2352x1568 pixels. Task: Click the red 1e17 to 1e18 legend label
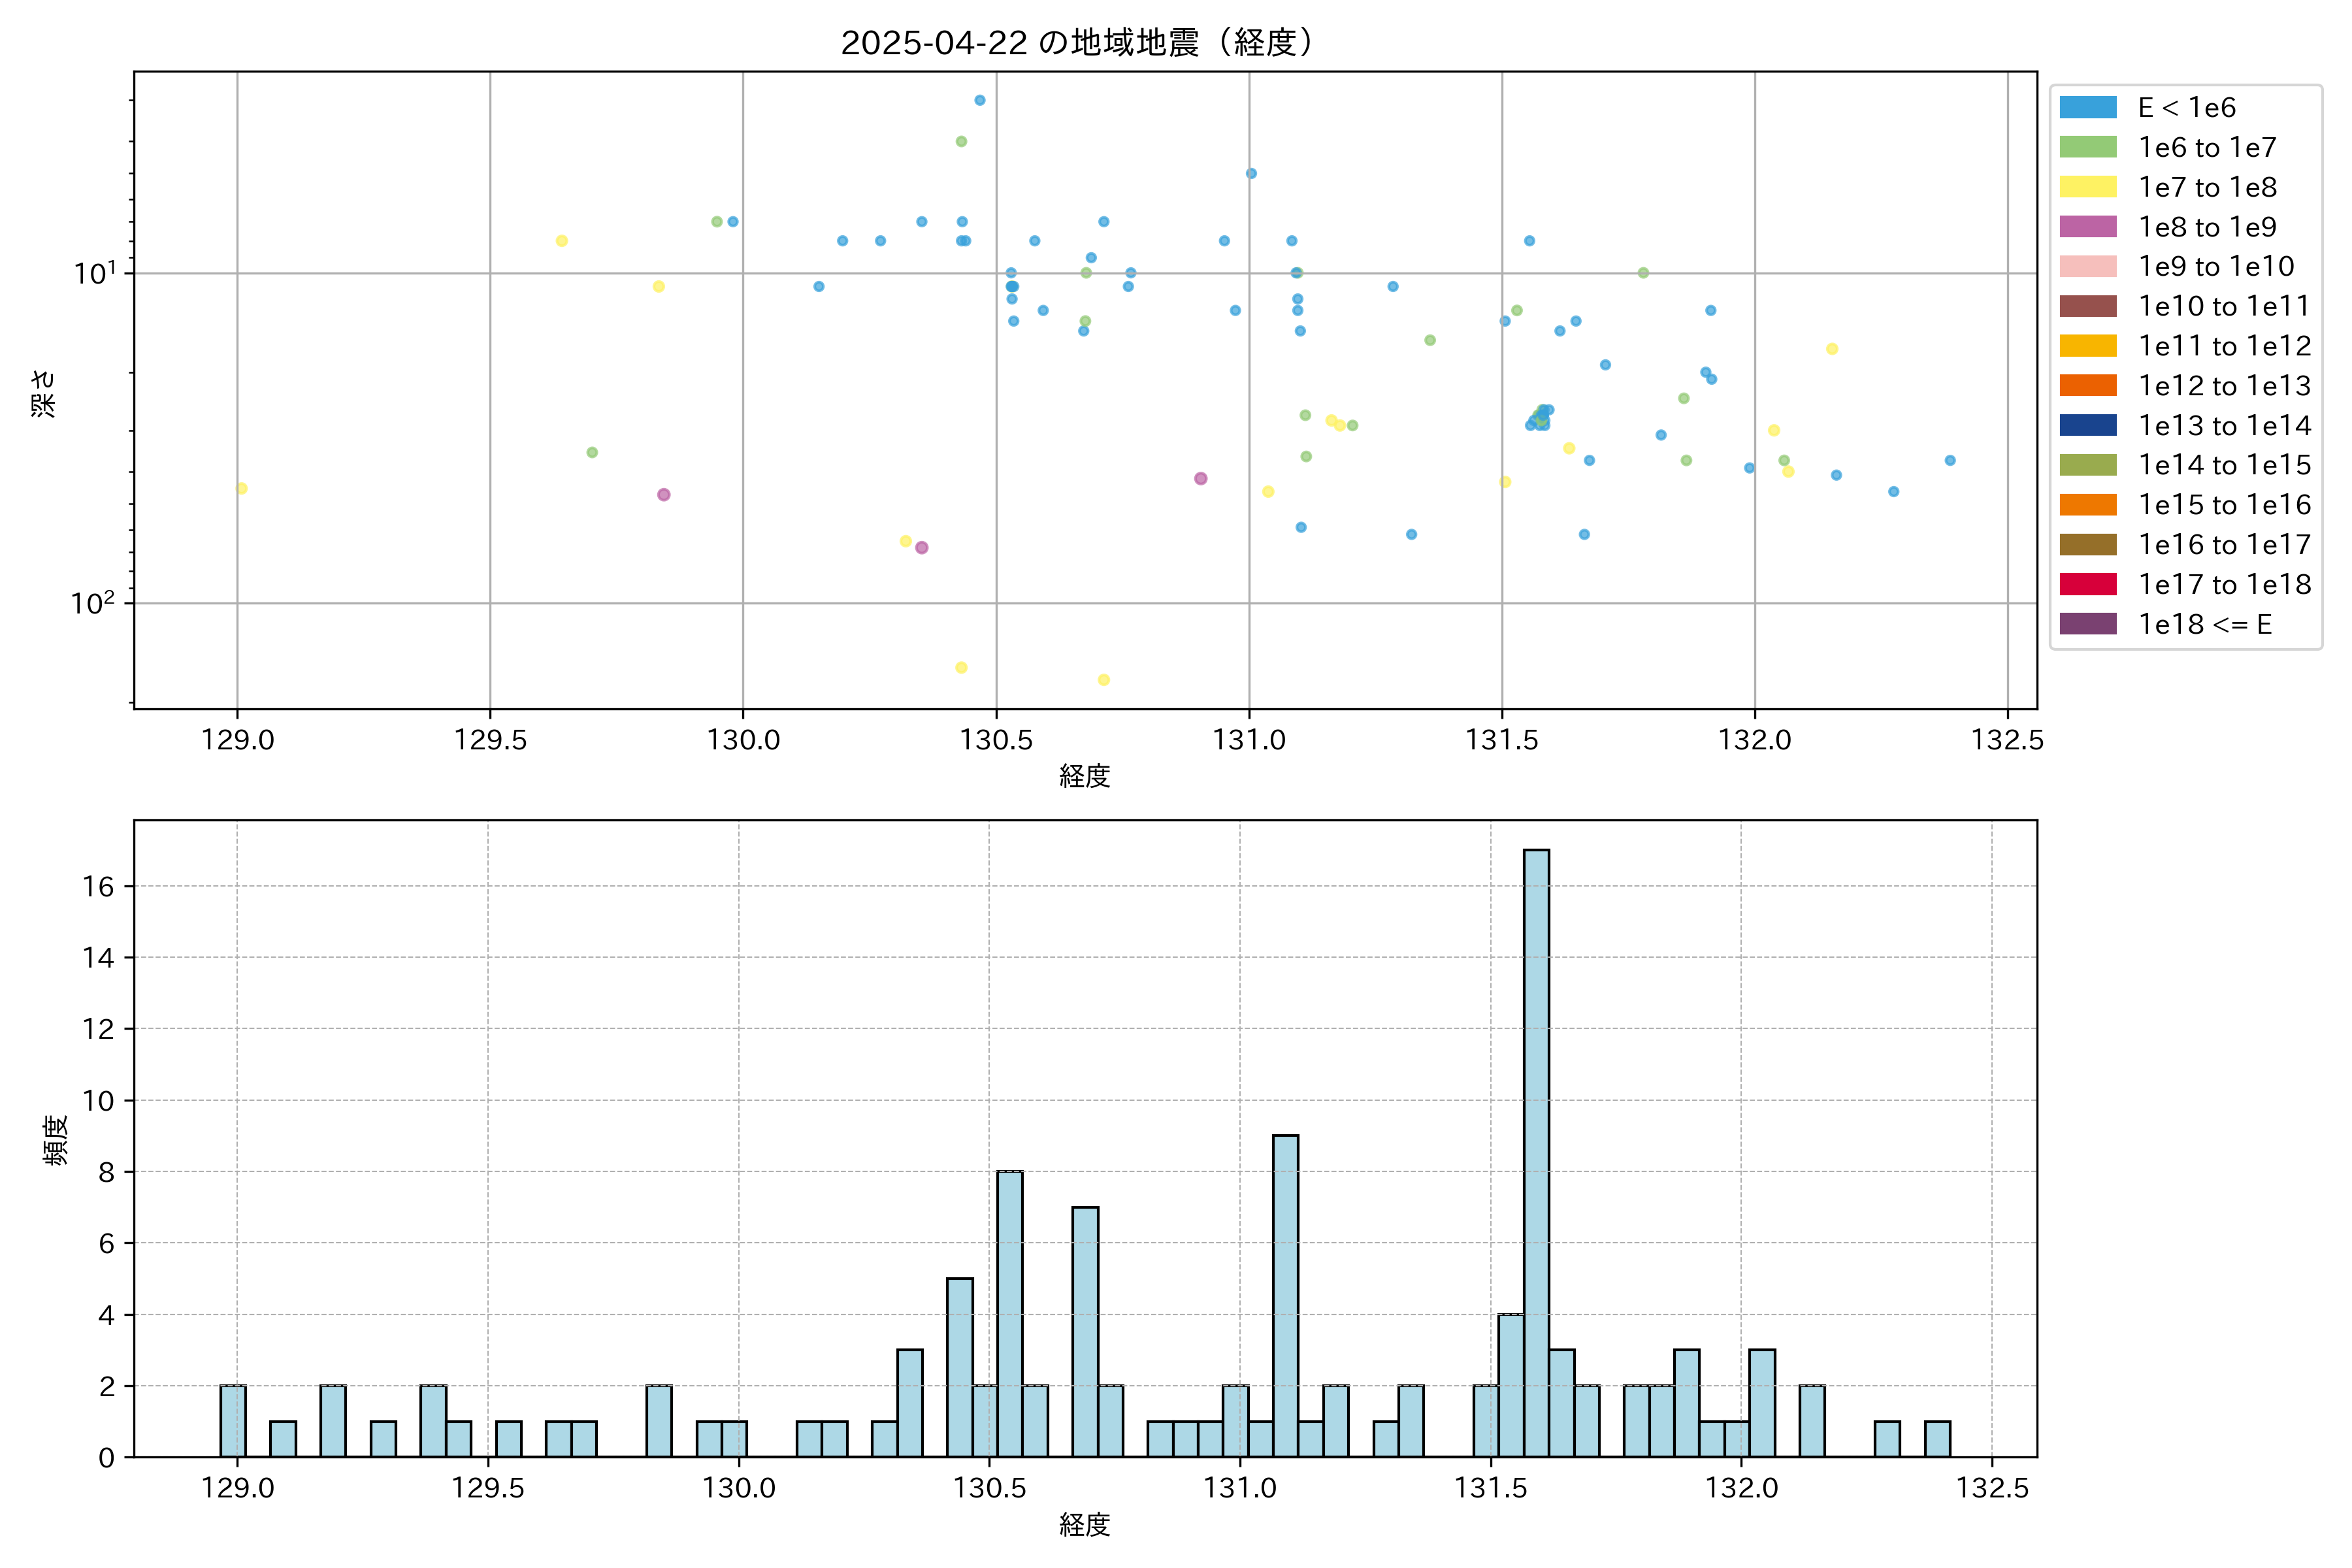coord(2224,584)
